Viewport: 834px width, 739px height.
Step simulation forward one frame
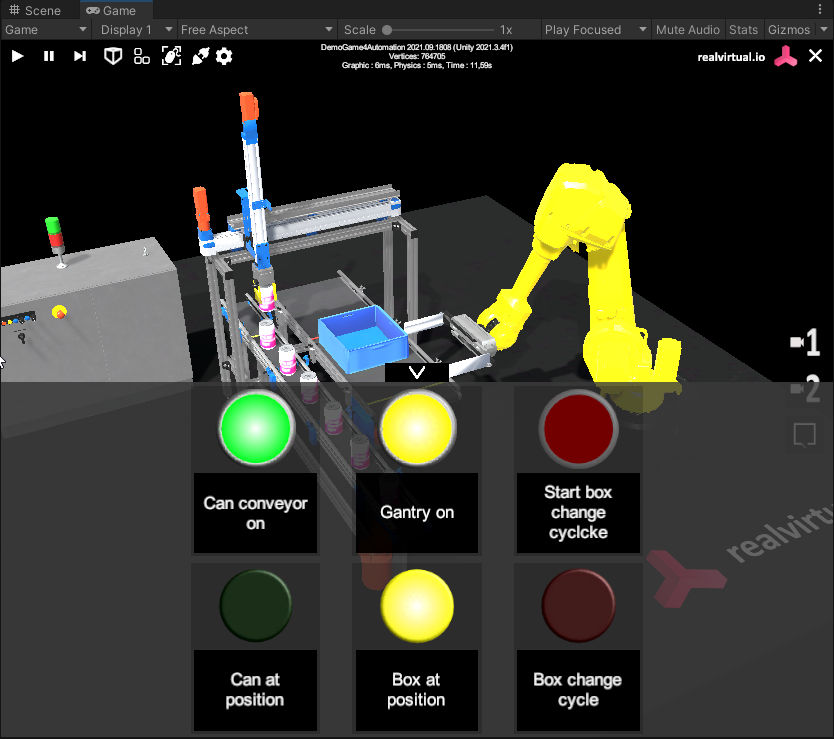(x=80, y=56)
